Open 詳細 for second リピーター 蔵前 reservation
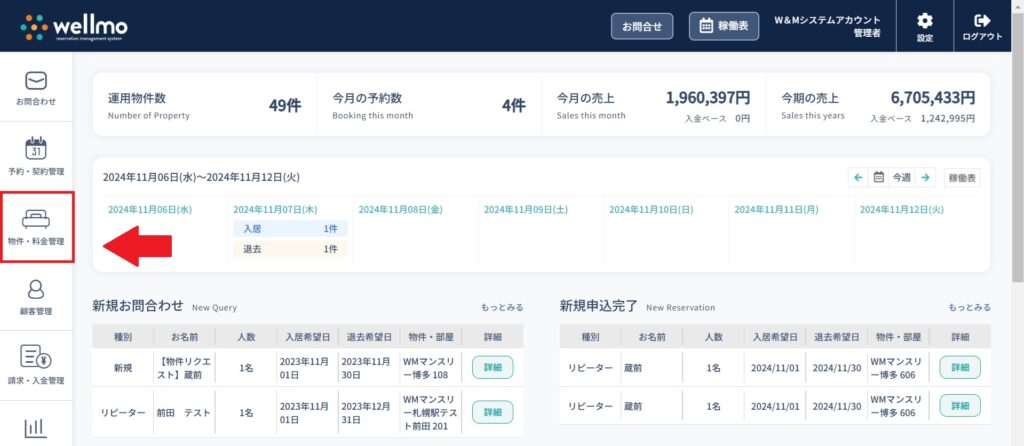 click(960, 406)
